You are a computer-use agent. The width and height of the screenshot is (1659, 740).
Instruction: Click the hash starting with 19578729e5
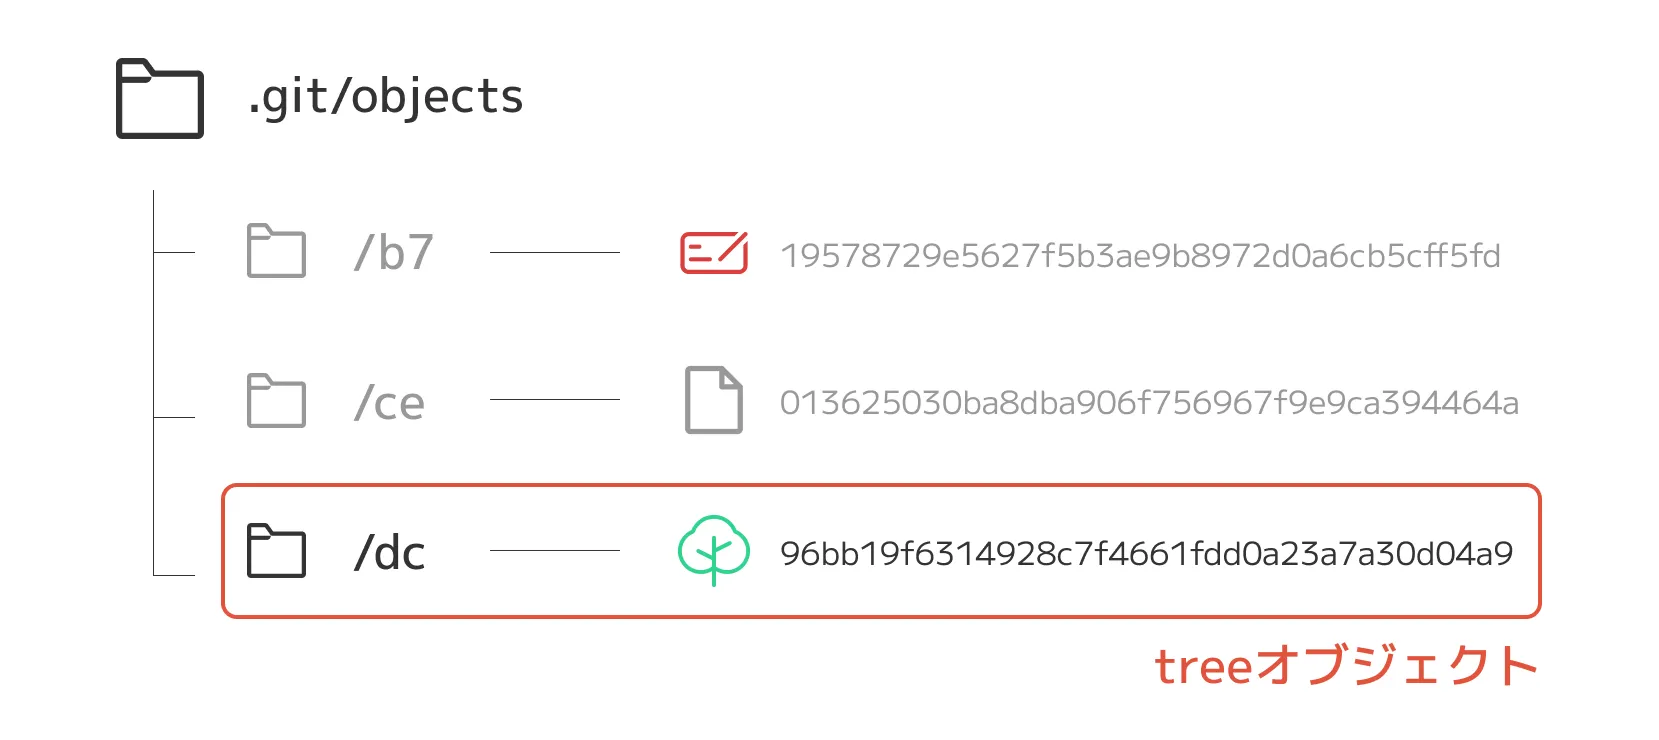tap(1140, 256)
